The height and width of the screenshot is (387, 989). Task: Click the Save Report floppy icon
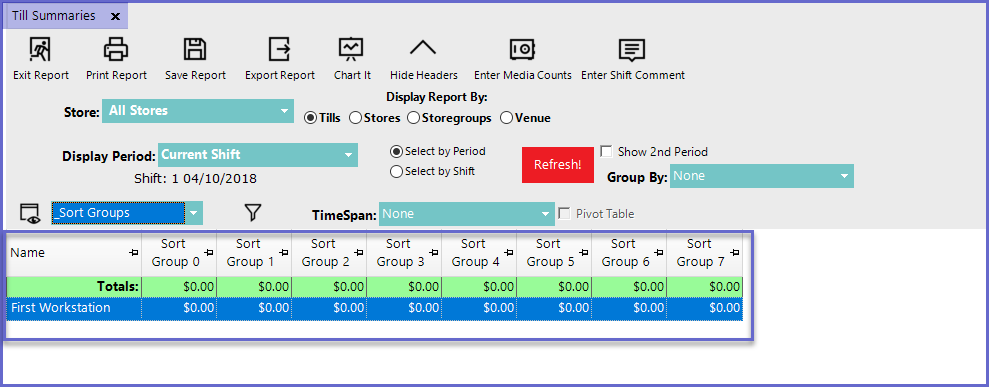coord(195,49)
